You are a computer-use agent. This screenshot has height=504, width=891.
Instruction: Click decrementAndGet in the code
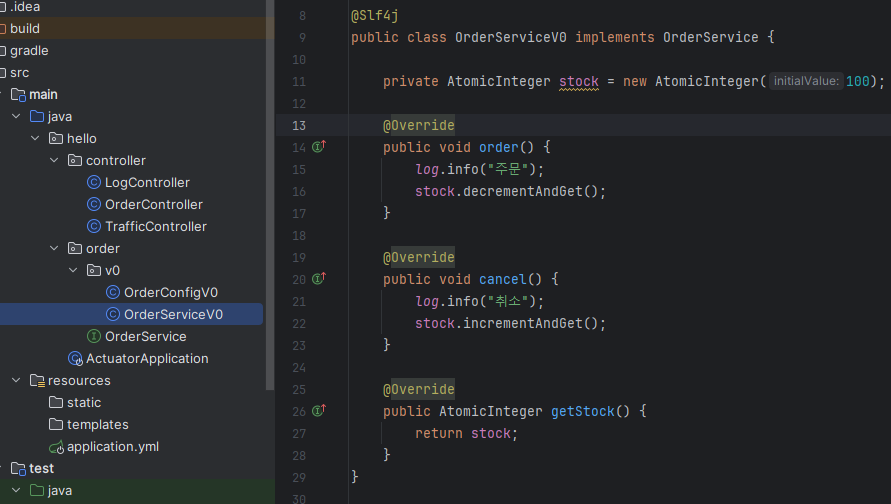pos(523,191)
